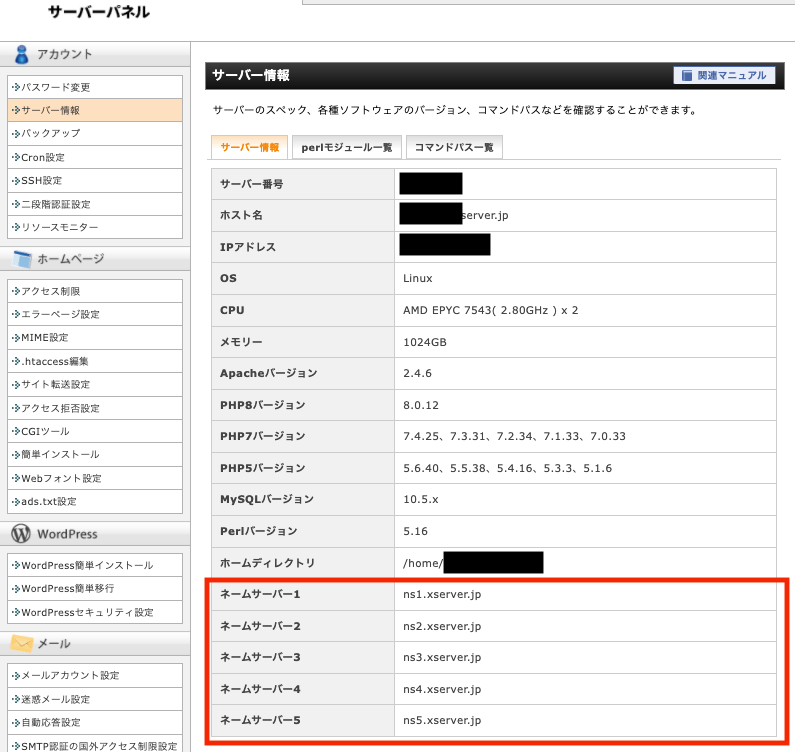Click the manual icon beside 関連マニュアル

click(x=687, y=75)
